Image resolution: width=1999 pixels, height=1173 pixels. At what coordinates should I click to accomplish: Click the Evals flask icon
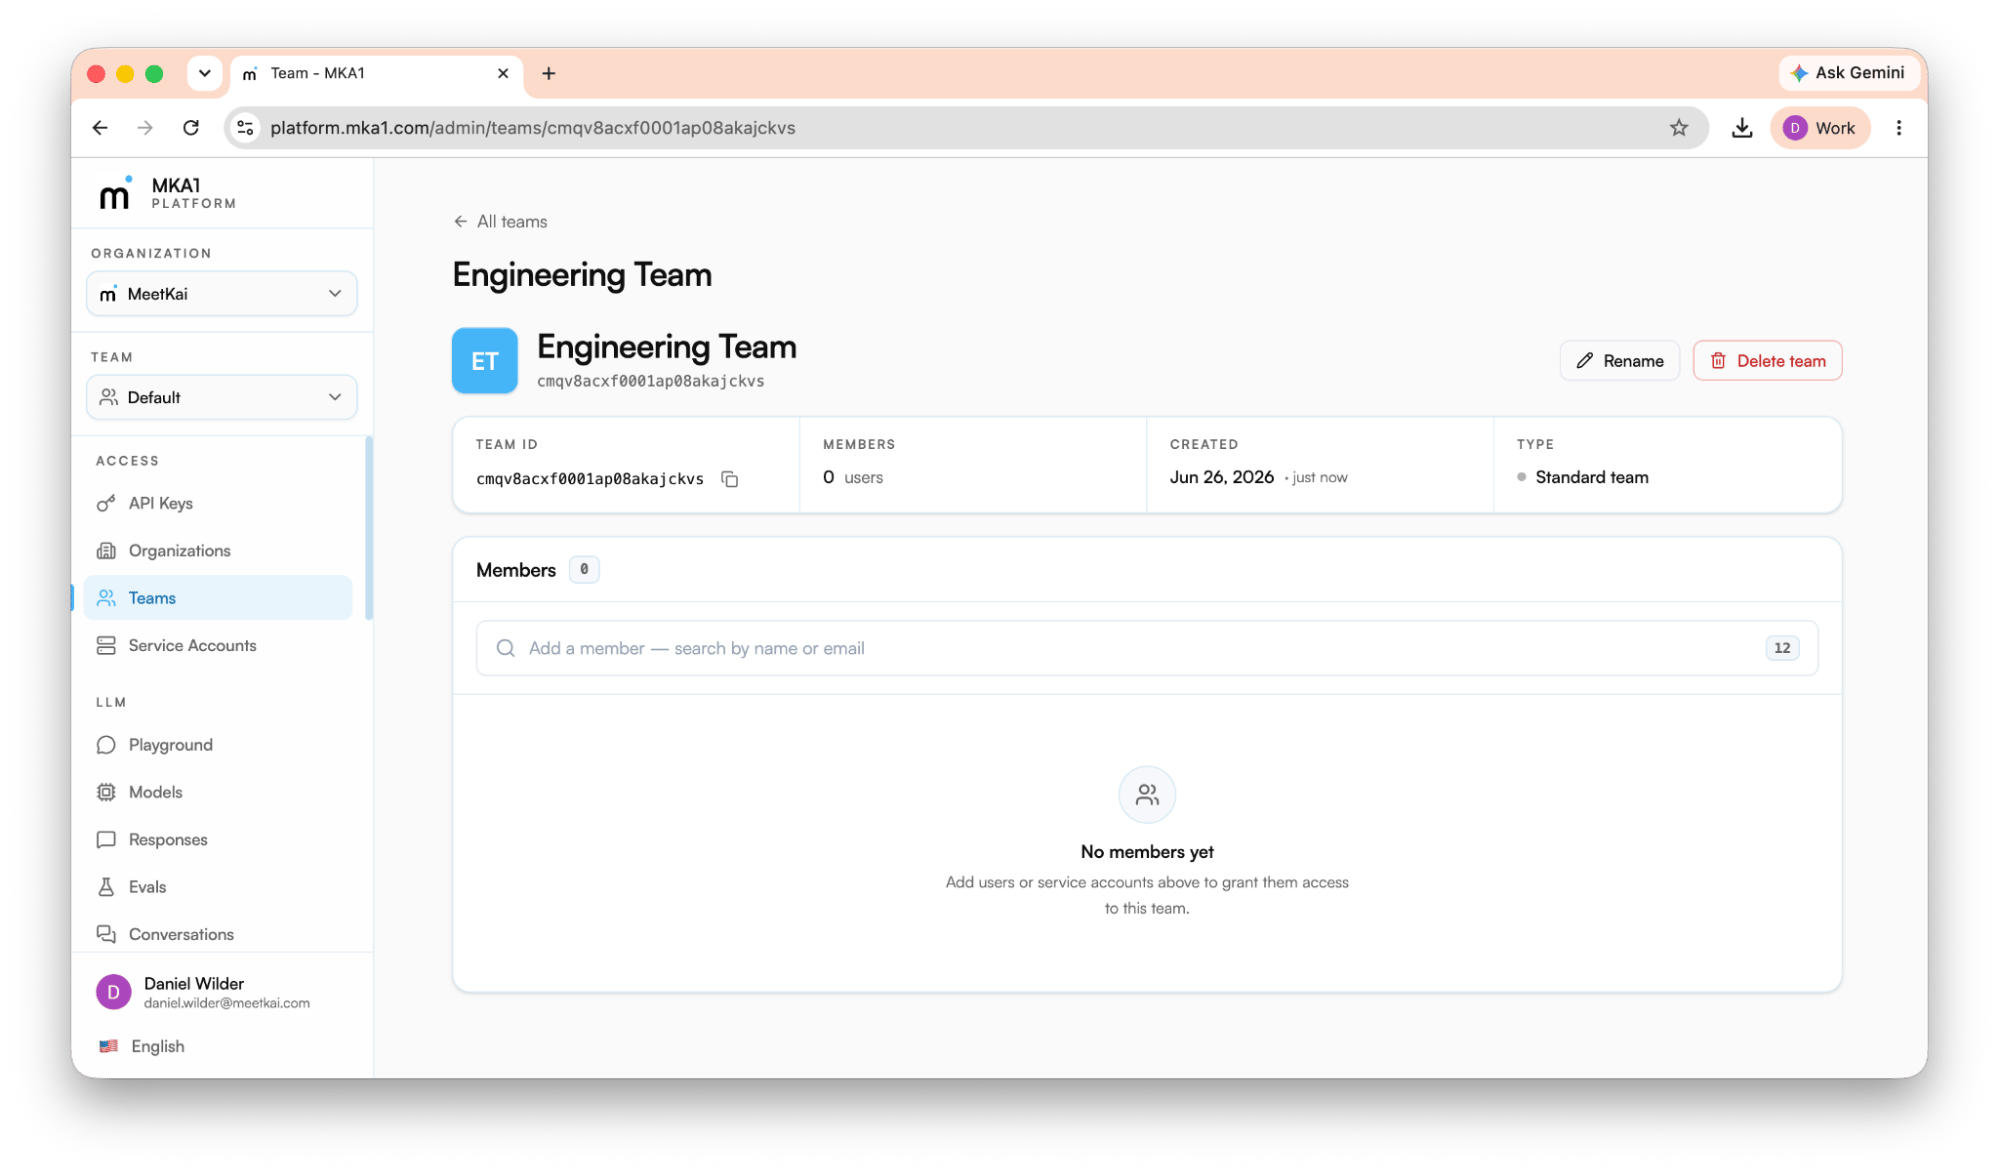[x=106, y=887]
